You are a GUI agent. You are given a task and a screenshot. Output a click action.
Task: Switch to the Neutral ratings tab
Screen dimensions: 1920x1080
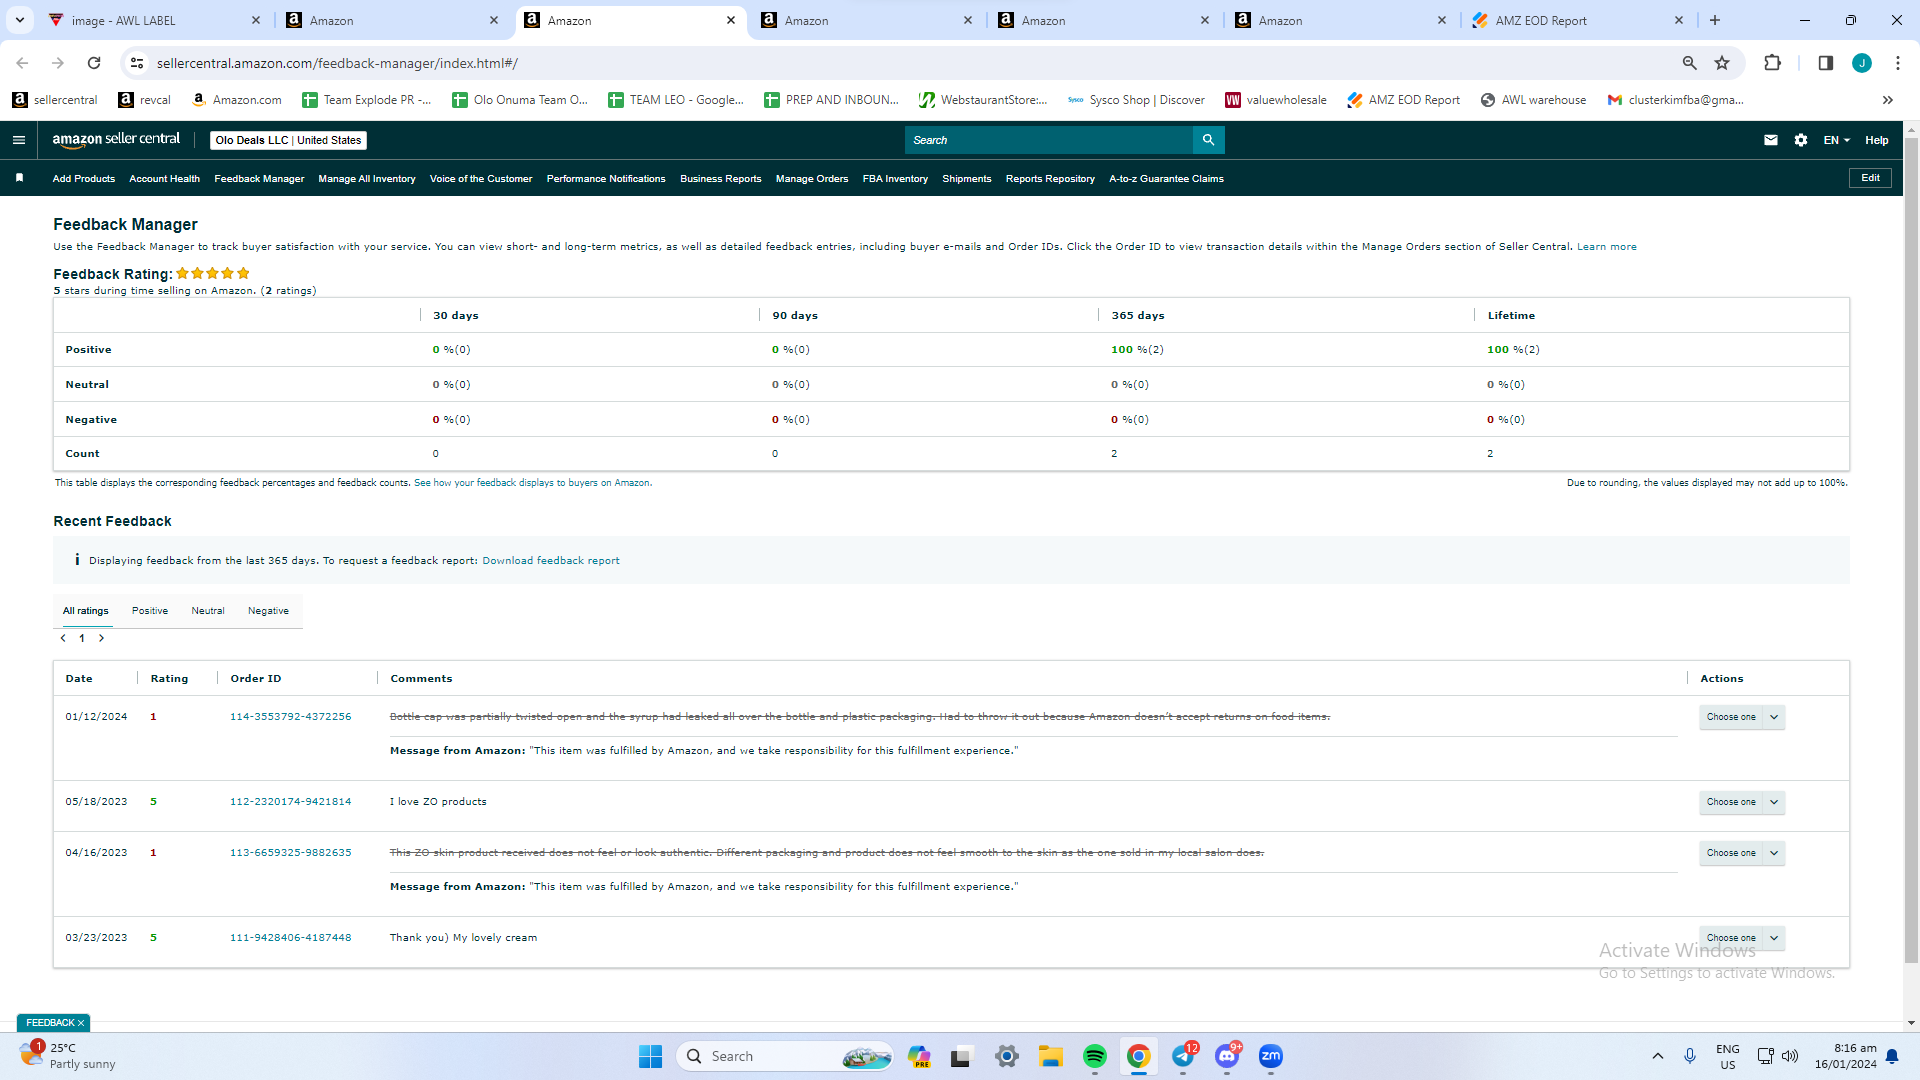tap(208, 611)
